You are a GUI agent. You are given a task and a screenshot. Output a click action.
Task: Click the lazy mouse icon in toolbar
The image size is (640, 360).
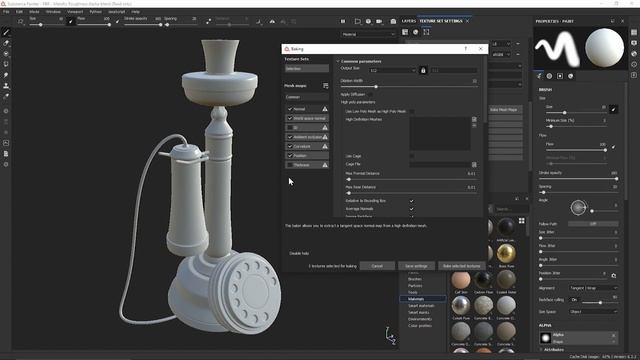pos(209,21)
